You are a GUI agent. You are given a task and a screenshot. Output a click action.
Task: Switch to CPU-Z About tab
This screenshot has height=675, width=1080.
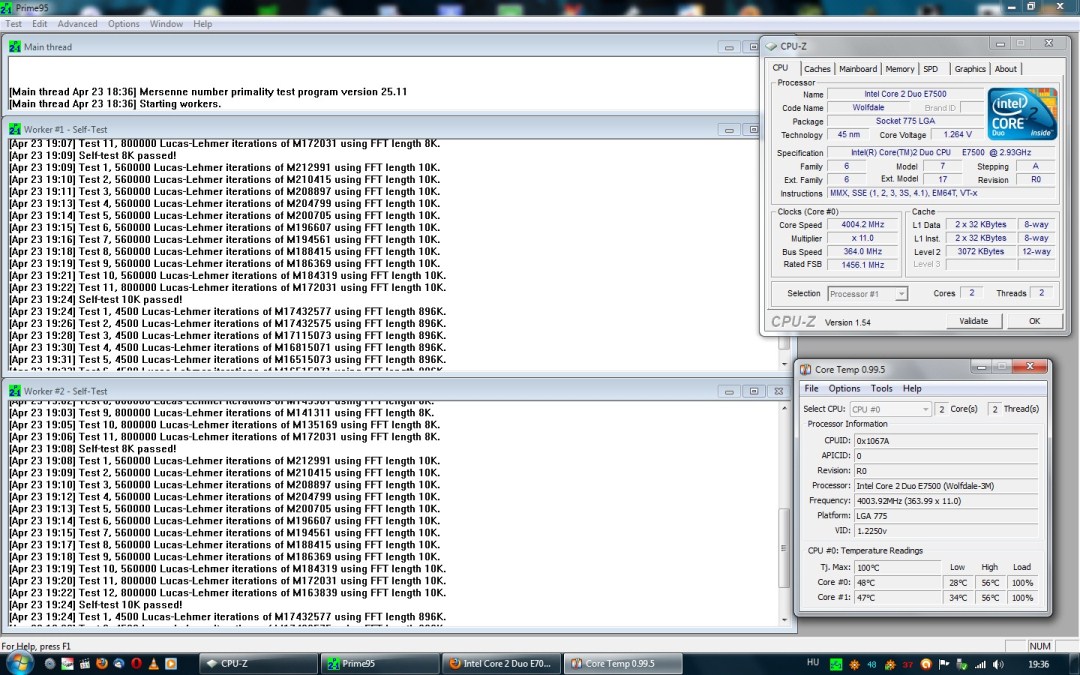(x=1006, y=69)
